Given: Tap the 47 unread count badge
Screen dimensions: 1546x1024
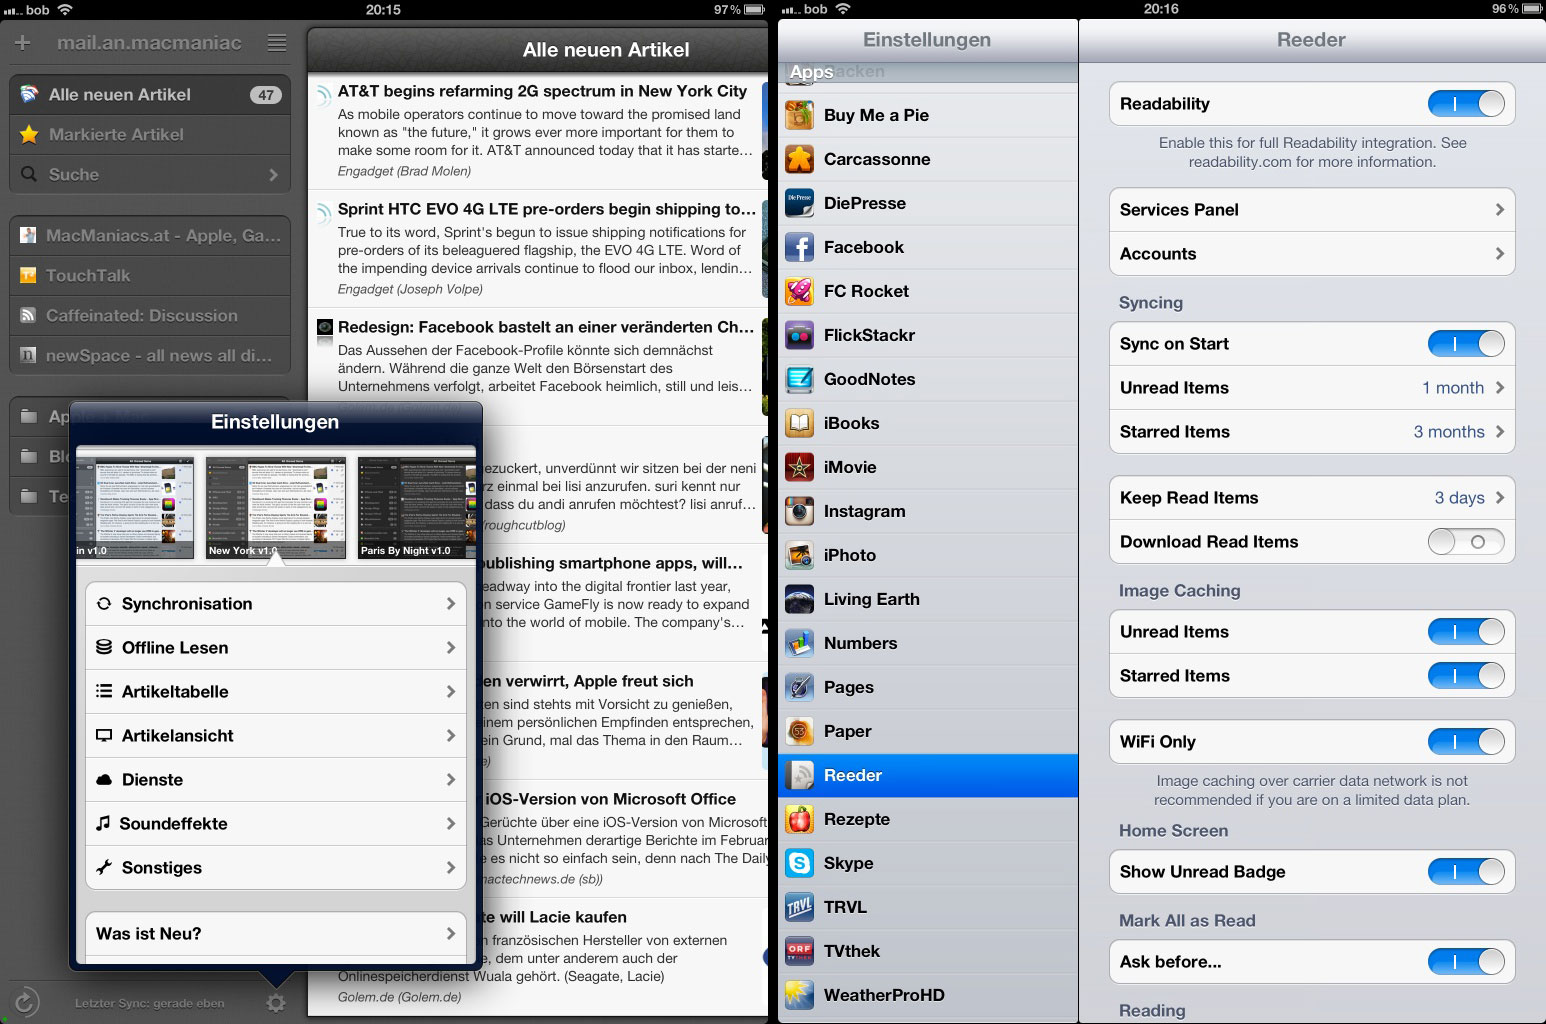Looking at the screenshot, I should [265, 95].
